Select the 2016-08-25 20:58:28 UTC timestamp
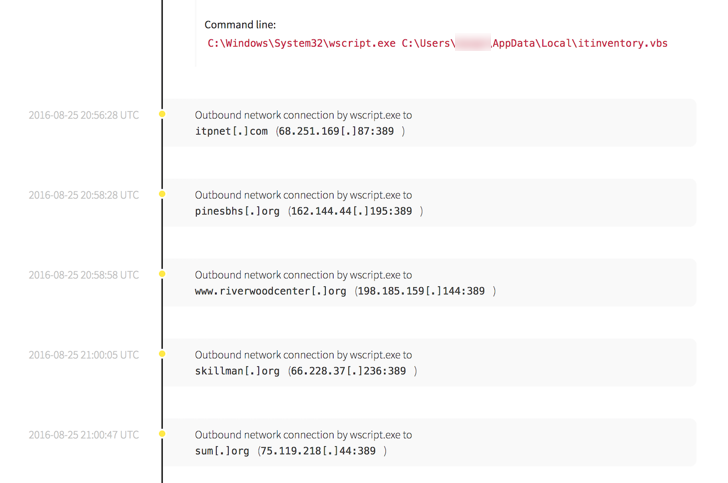Image resolution: width=728 pixels, height=483 pixels. (x=84, y=196)
